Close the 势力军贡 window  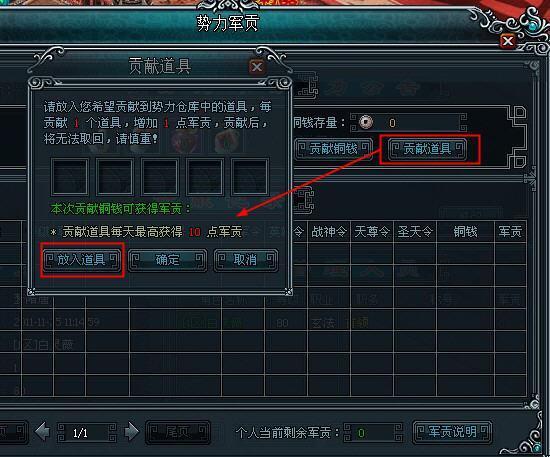click(508, 41)
